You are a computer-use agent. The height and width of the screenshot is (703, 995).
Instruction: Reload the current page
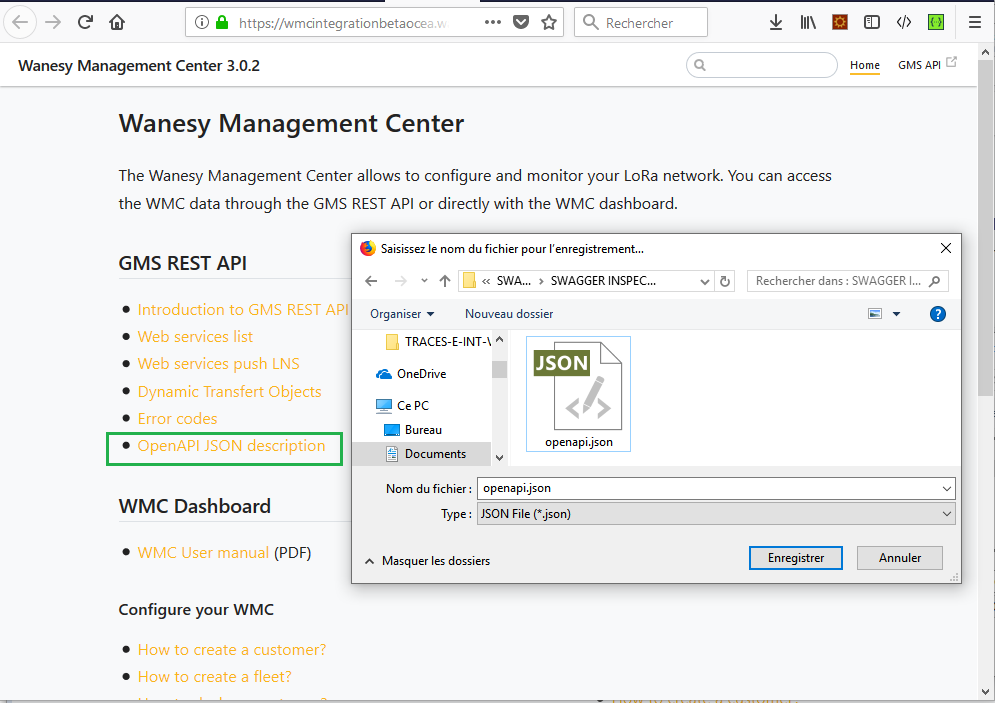tap(85, 22)
